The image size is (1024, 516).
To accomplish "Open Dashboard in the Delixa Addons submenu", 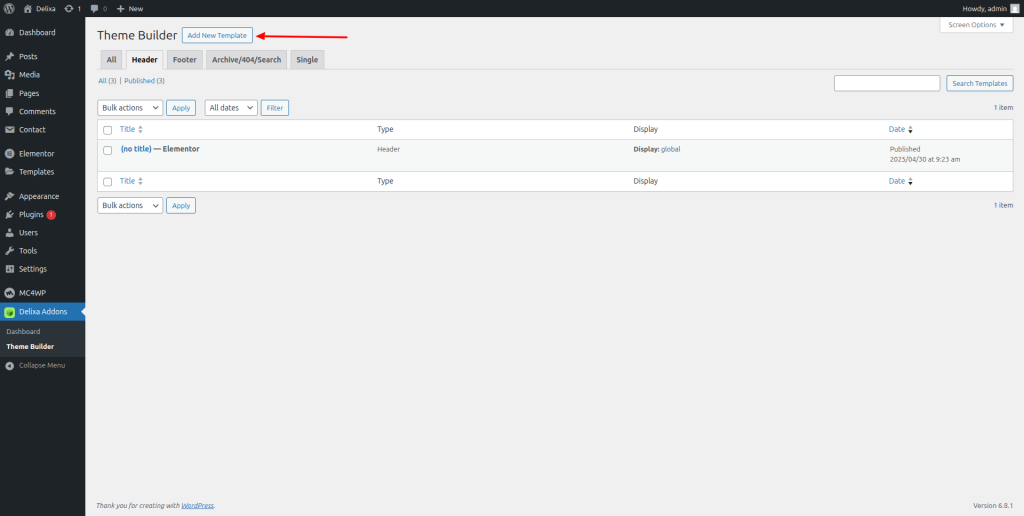I will (x=24, y=332).
